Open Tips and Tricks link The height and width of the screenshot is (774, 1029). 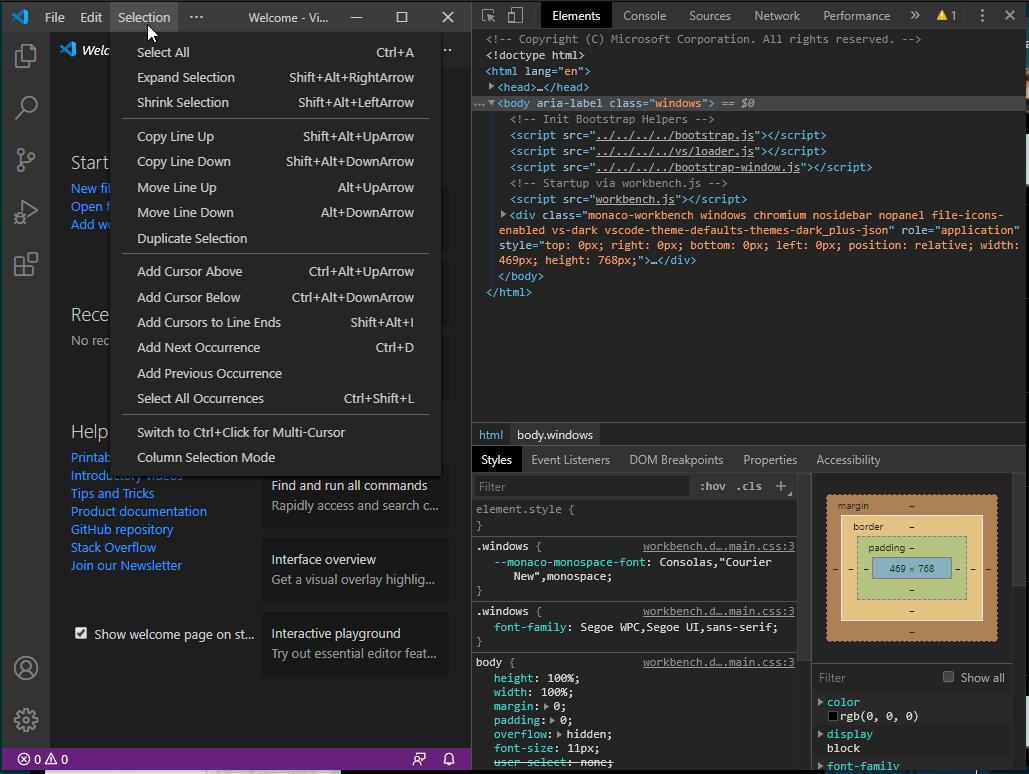click(x=112, y=493)
